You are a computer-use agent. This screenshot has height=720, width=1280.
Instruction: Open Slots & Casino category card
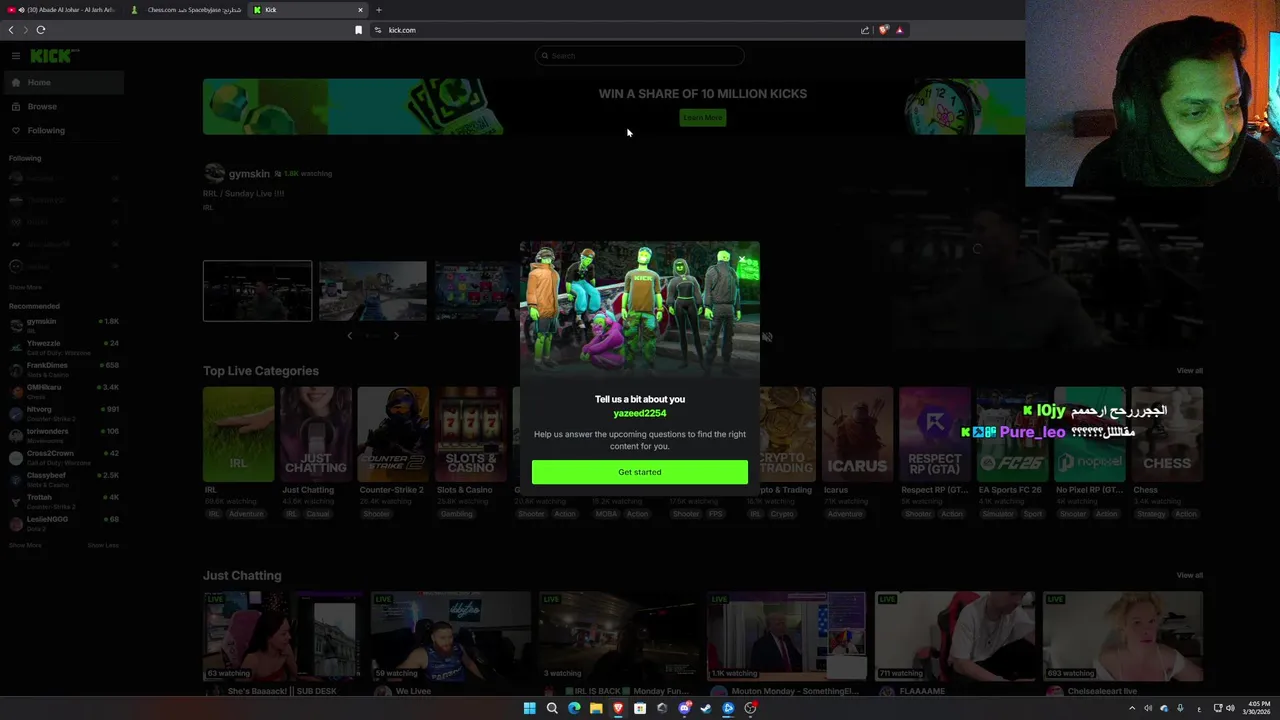point(471,434)
